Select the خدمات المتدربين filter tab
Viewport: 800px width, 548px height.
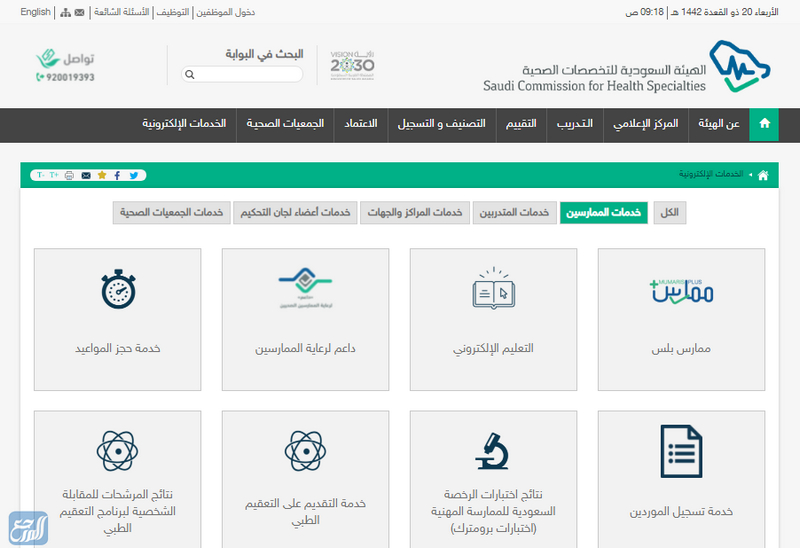click(x=514, y=213)
